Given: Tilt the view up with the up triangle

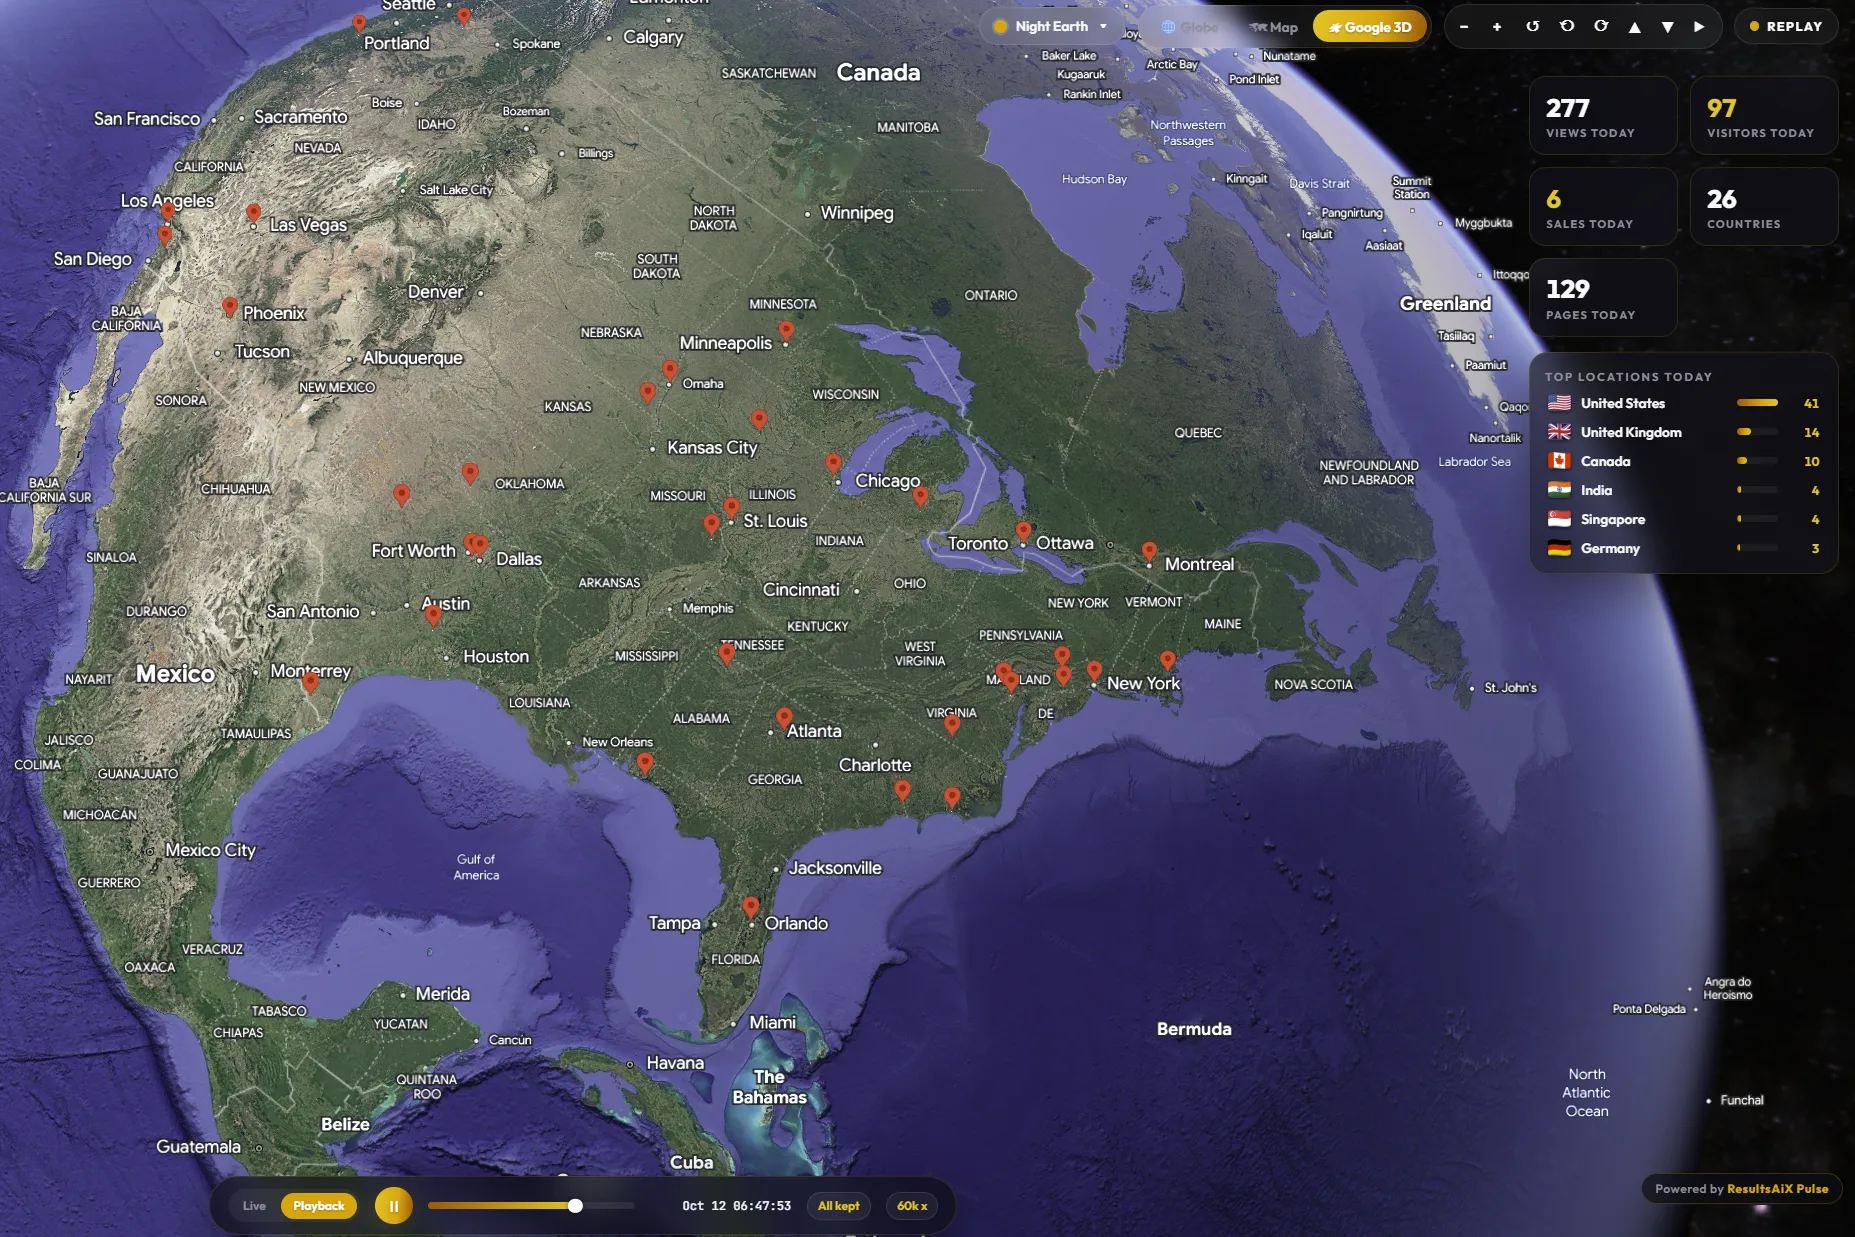Looking at the screenshot, I should 1634,27.
